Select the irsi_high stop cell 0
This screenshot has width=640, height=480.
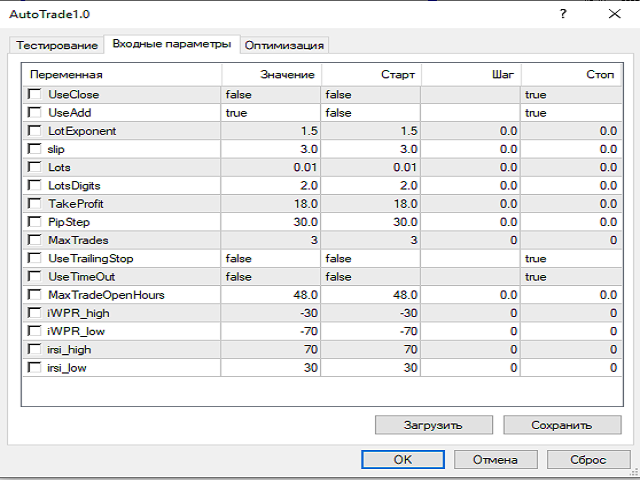pos(571,349)
